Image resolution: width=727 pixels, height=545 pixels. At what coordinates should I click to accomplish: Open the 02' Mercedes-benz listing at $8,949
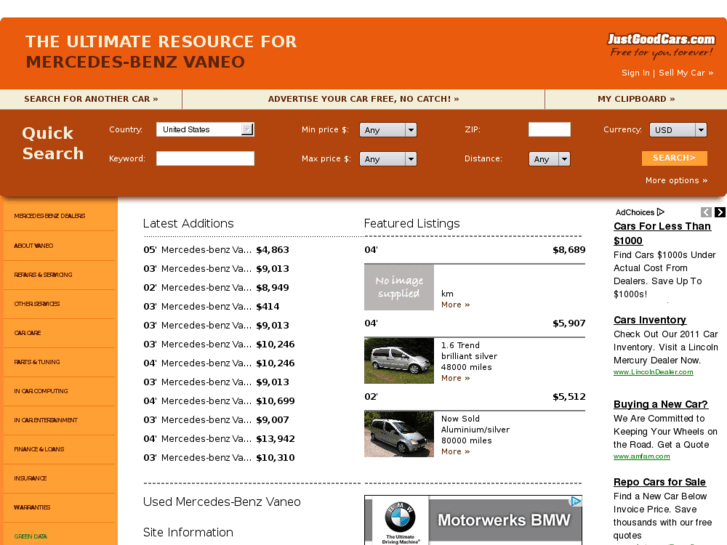(x=216, y=288)
